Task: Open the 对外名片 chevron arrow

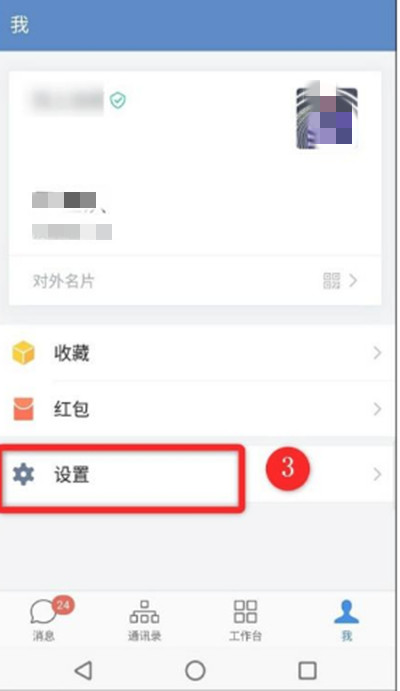Action: click(x=353, y=280)
